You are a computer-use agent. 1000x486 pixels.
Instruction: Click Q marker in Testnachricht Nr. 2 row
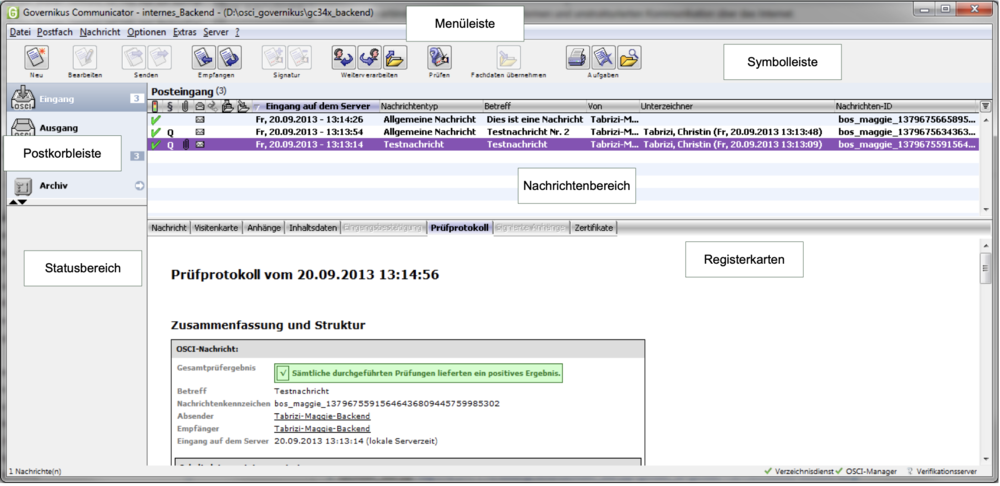[170, 132]
